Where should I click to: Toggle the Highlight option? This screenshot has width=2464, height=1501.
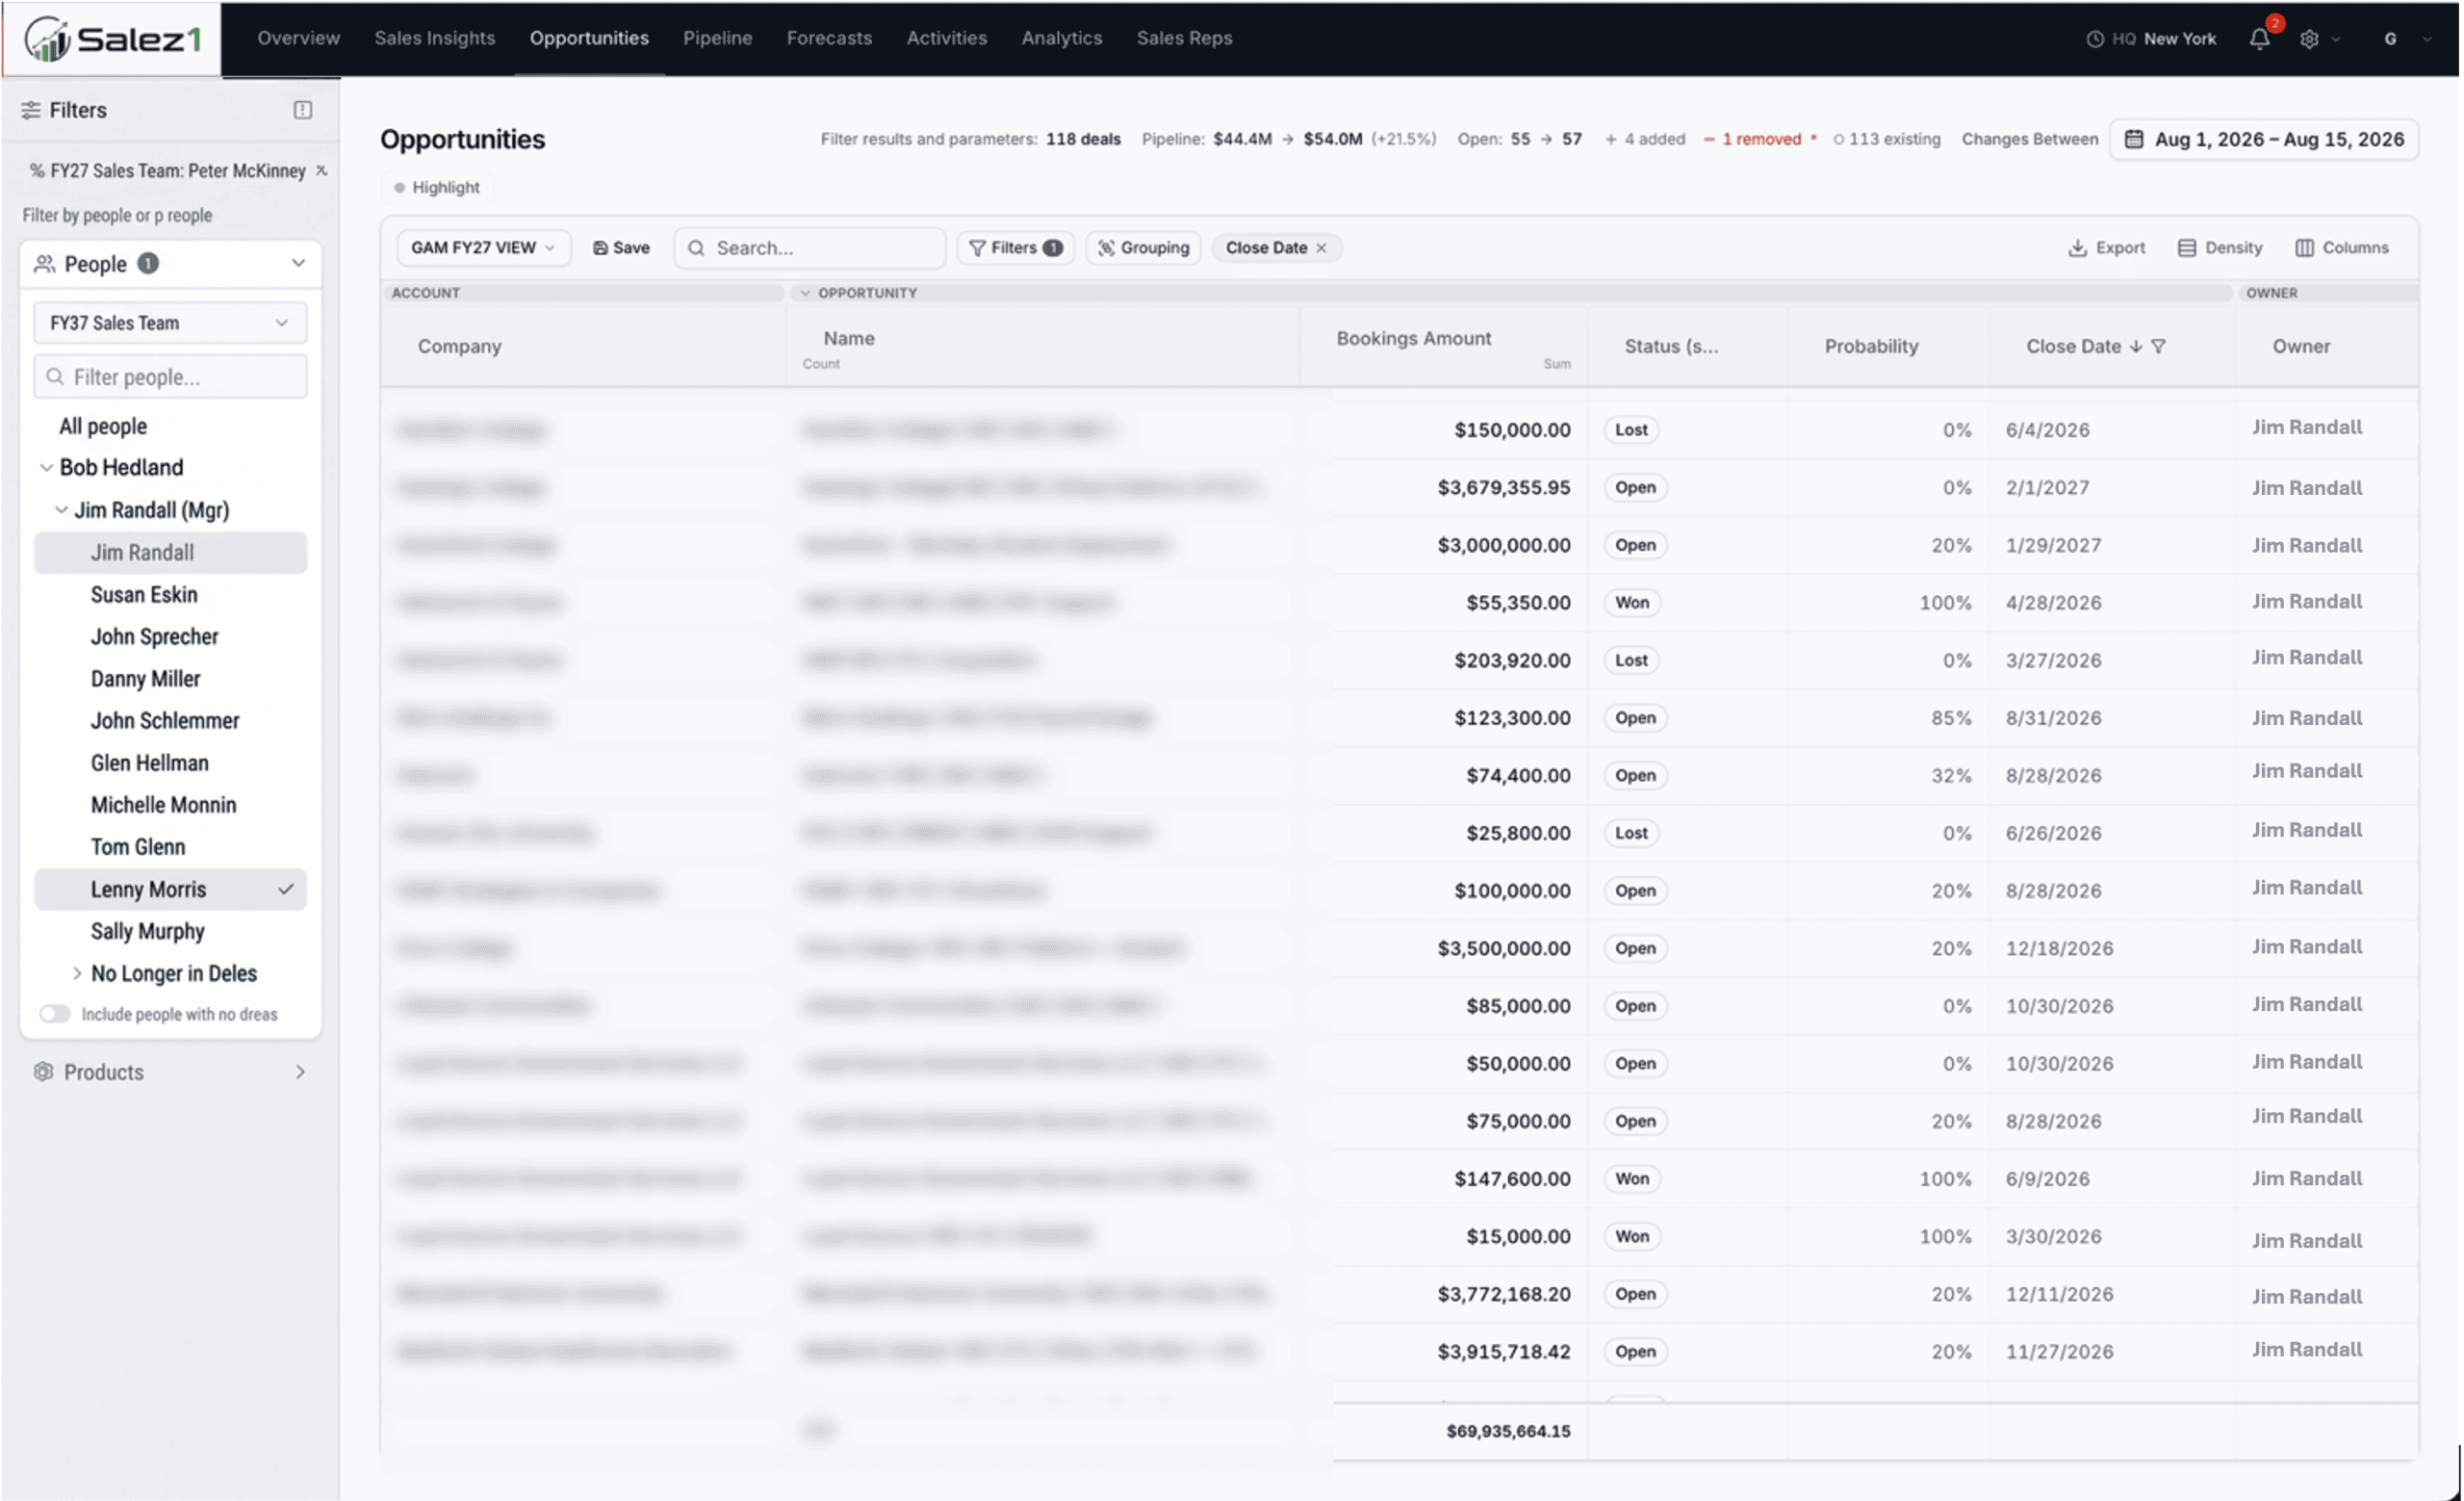tap(437, 187)
